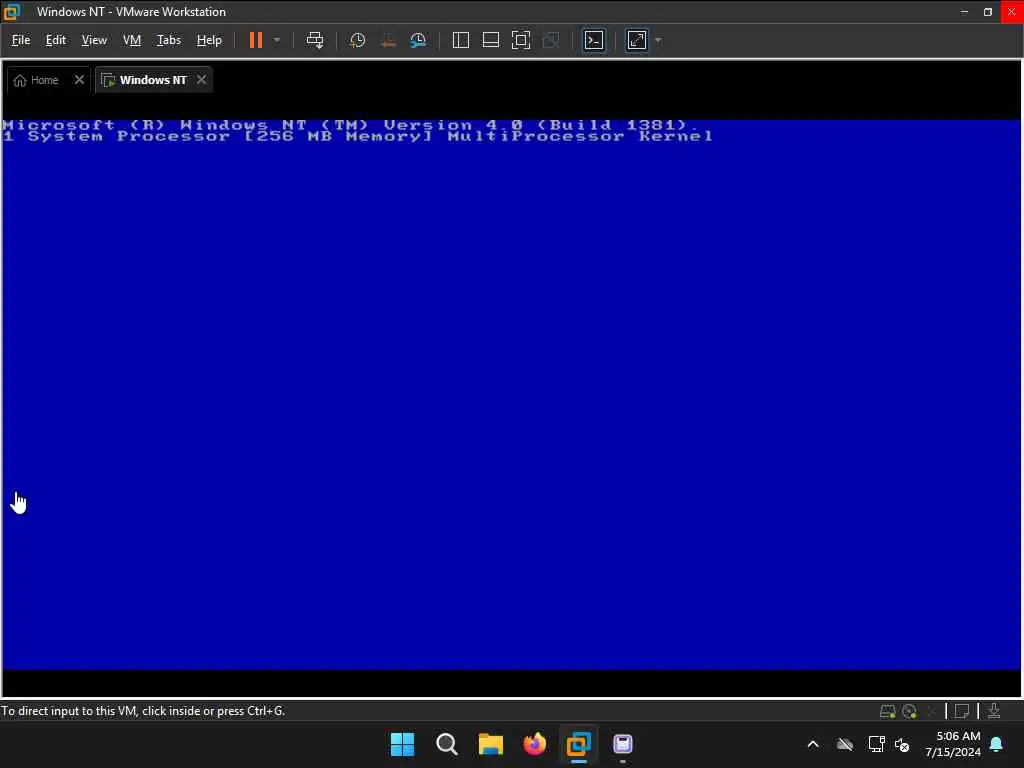Open the notification bell
Viewport: 1024px width, 768px height.
point(997,744)
